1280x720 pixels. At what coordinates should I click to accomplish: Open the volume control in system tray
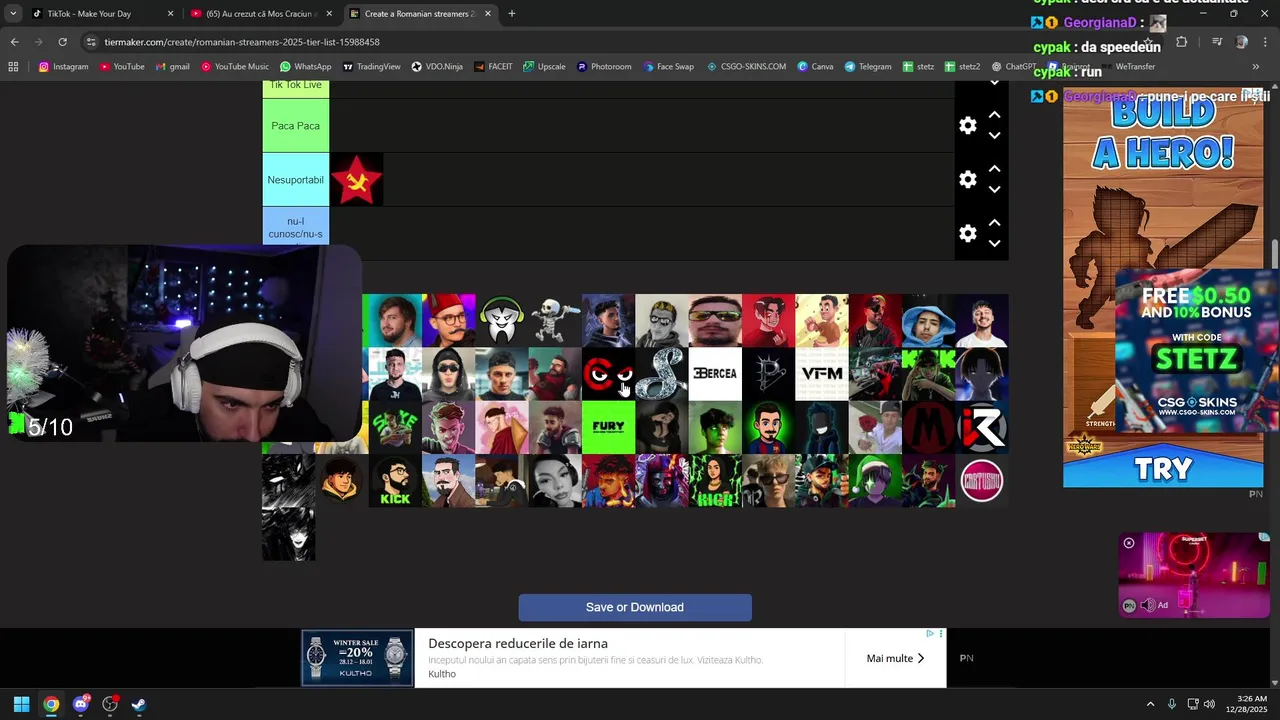point(1209,704)
